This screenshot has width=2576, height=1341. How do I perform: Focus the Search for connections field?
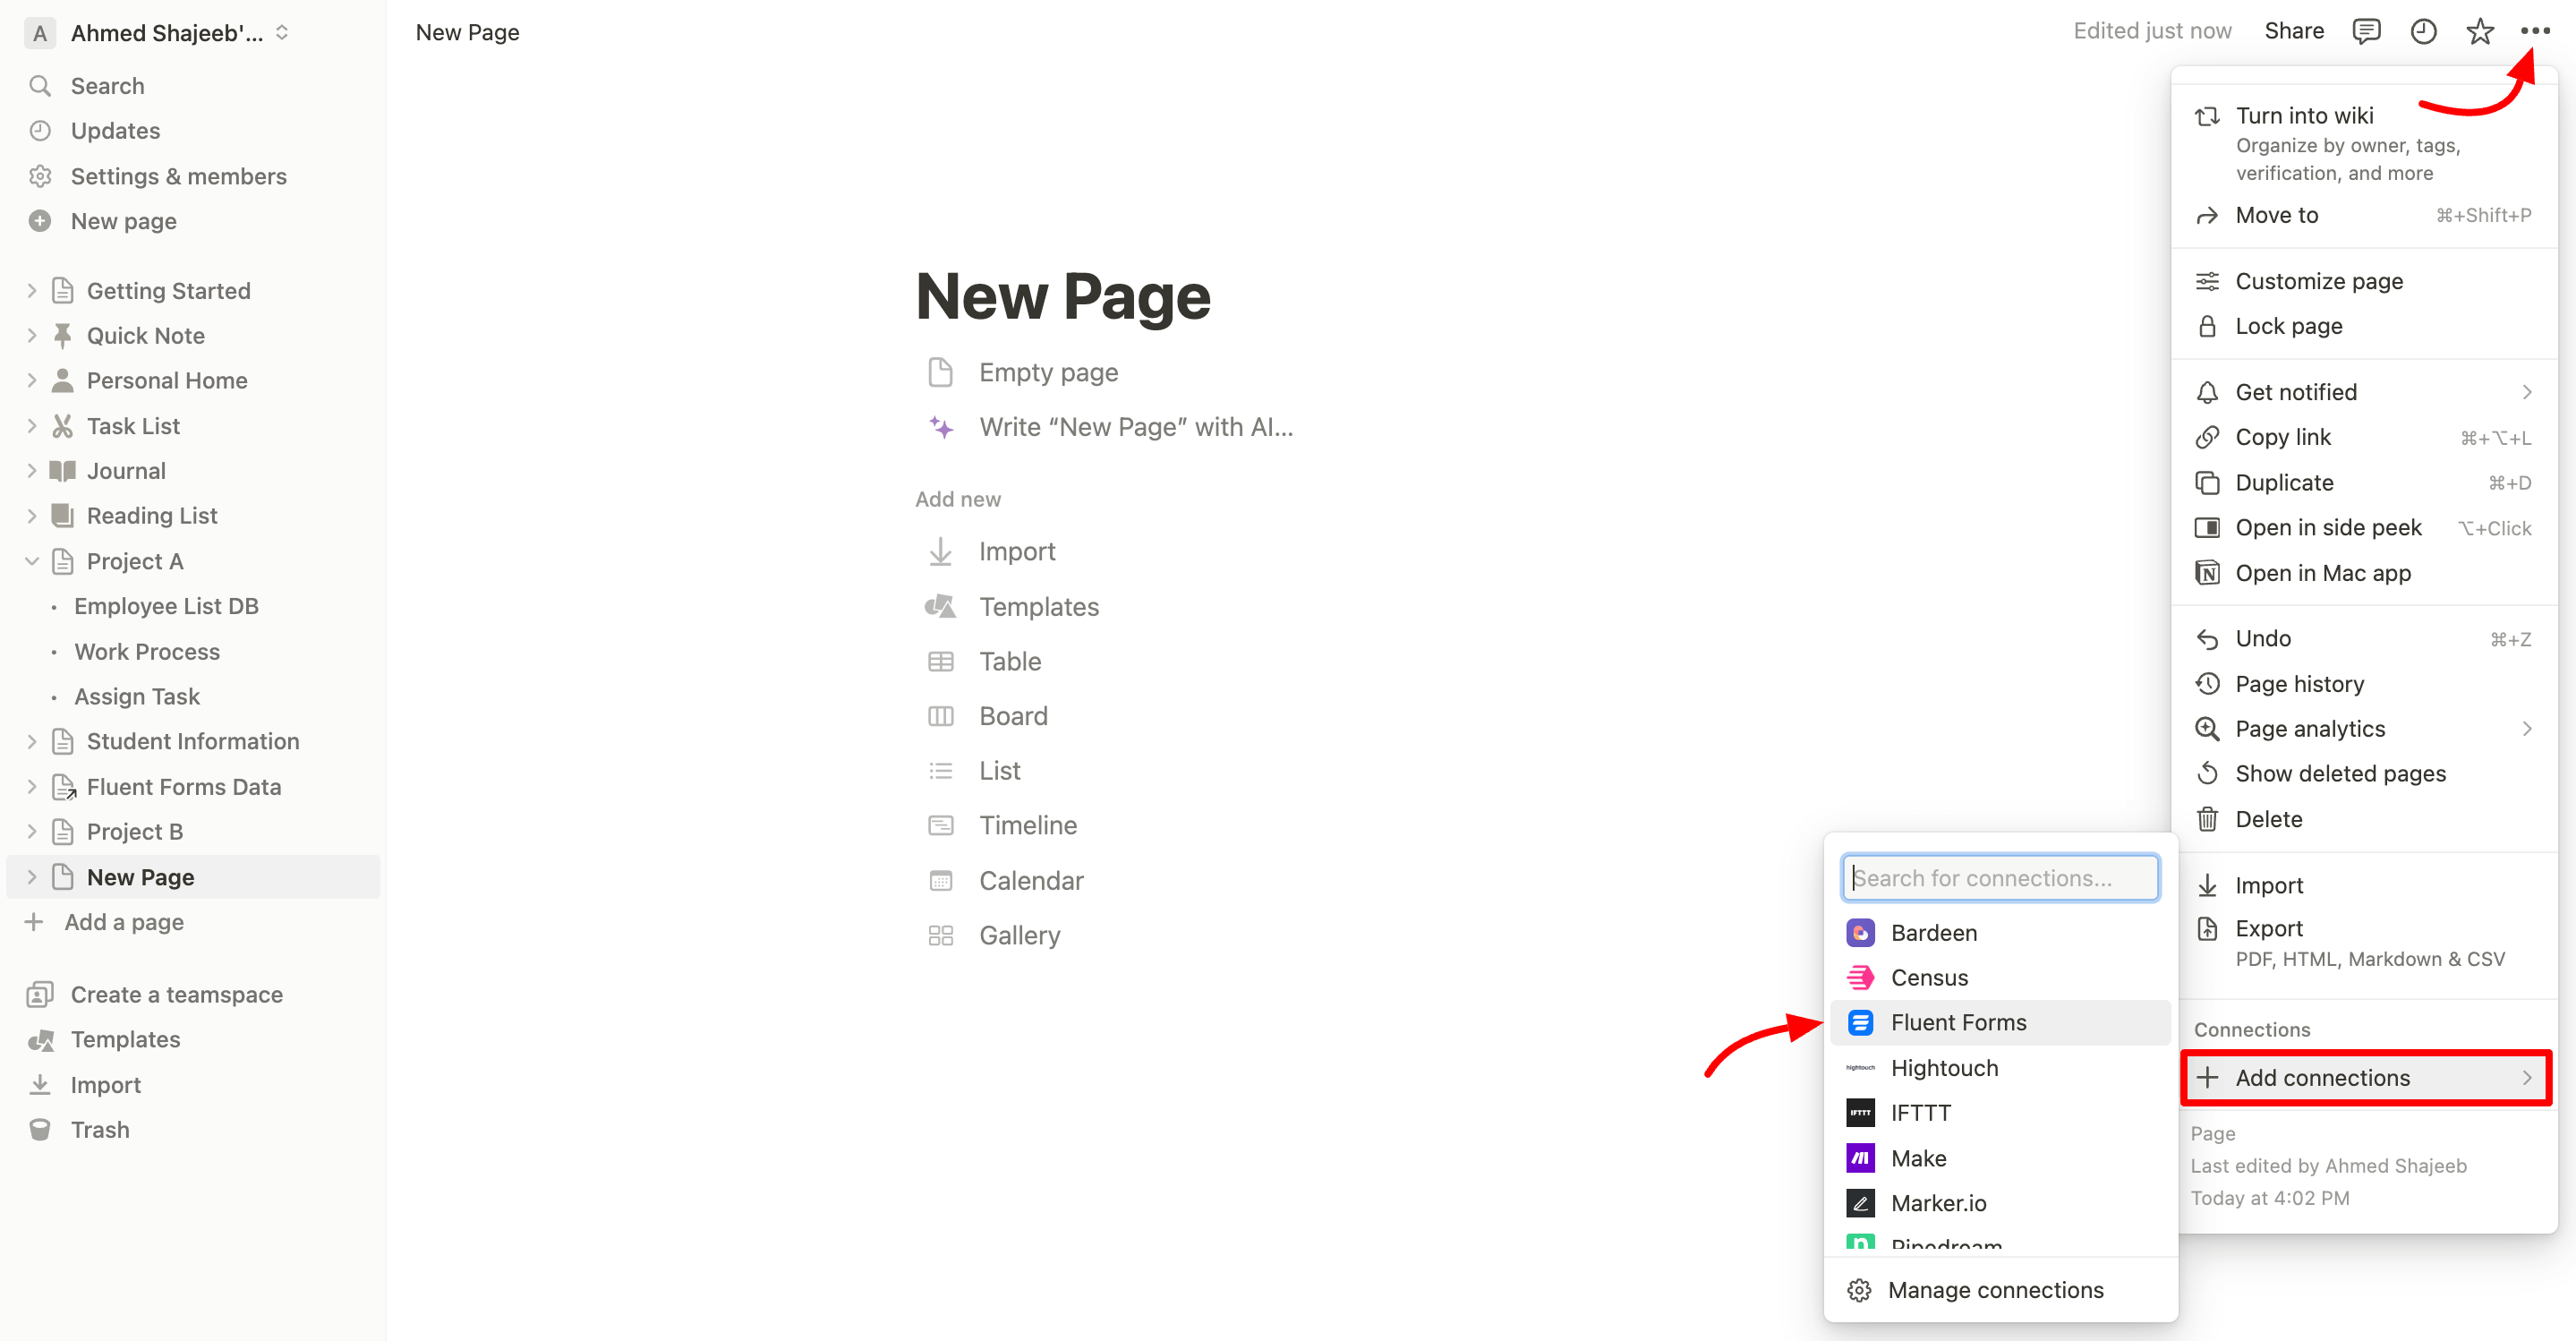(2000, 878)
